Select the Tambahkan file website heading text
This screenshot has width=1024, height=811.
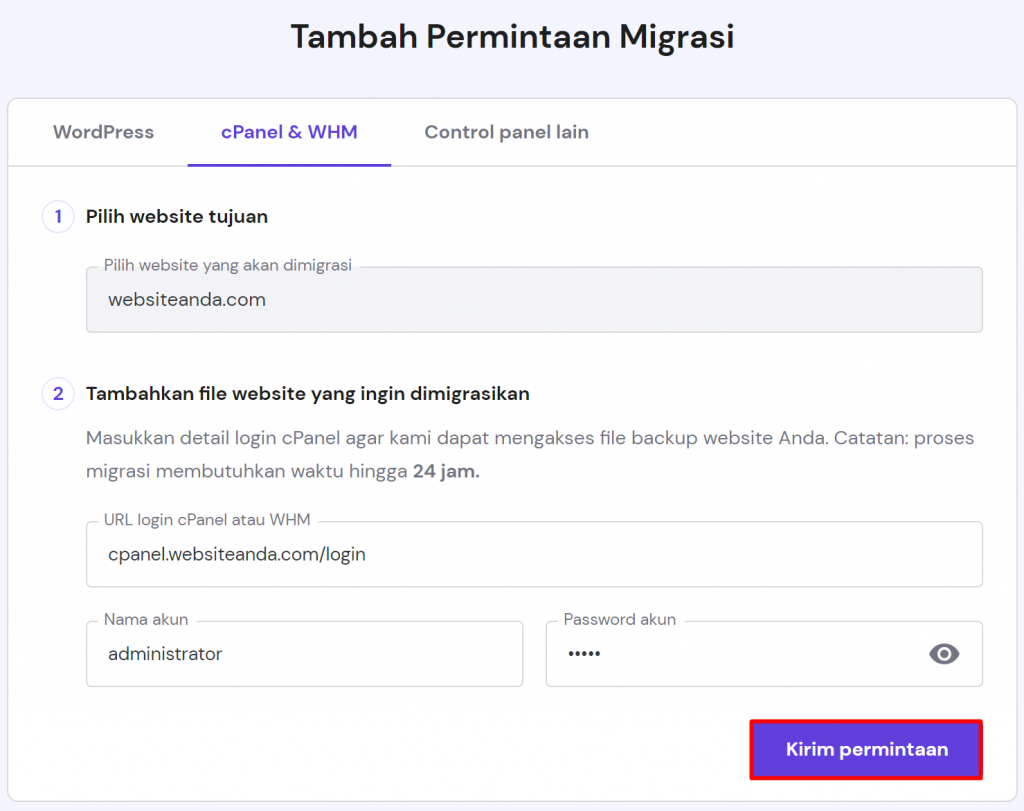pos(308,394)
